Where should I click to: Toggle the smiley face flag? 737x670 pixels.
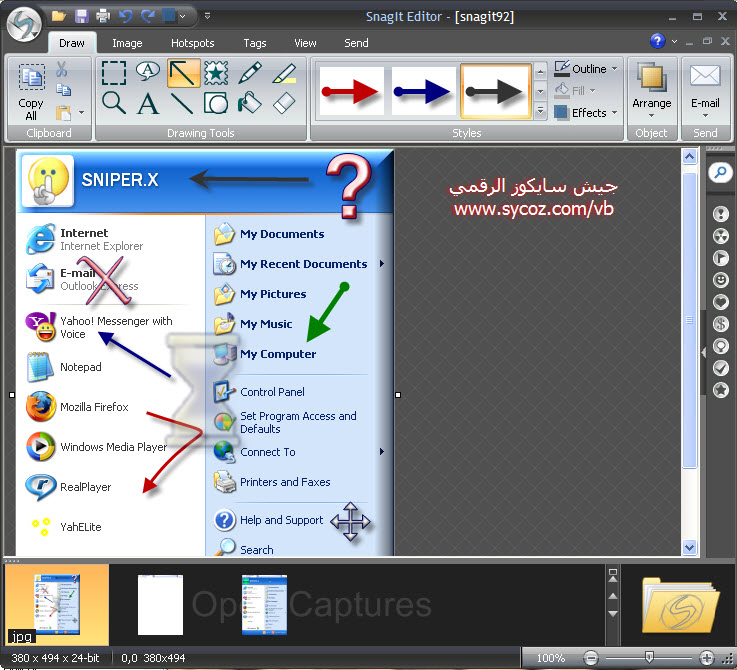pyautogui.click(x=720, y=280)
